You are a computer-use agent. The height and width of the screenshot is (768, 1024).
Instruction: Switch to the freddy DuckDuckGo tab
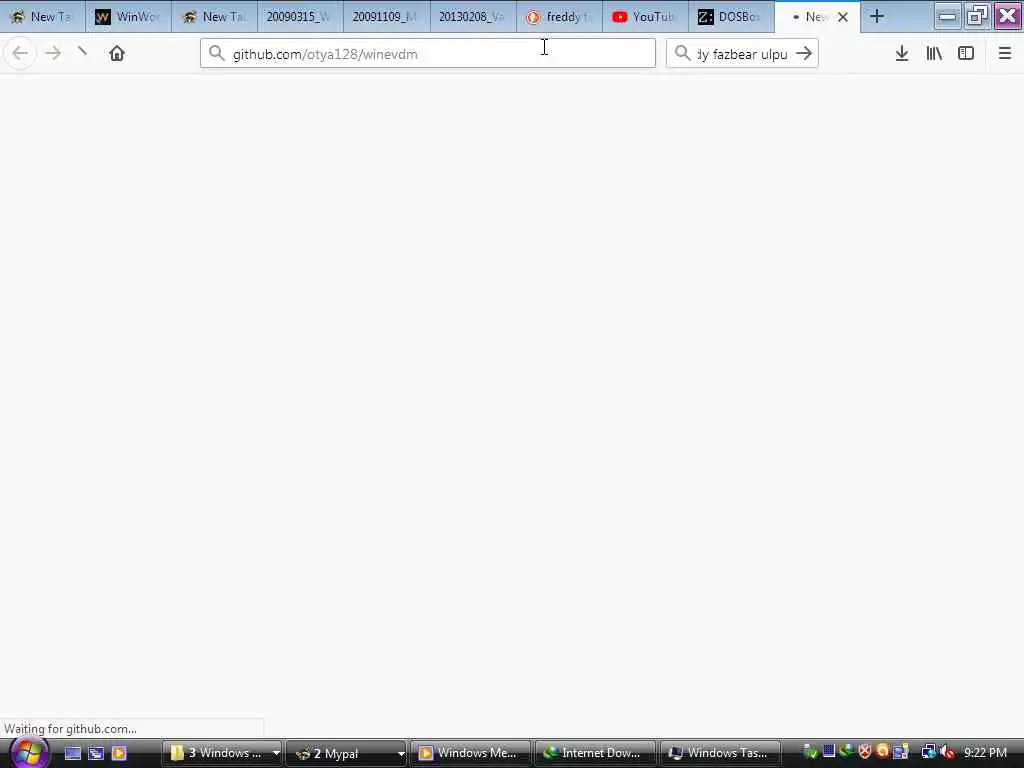[558, 17]
